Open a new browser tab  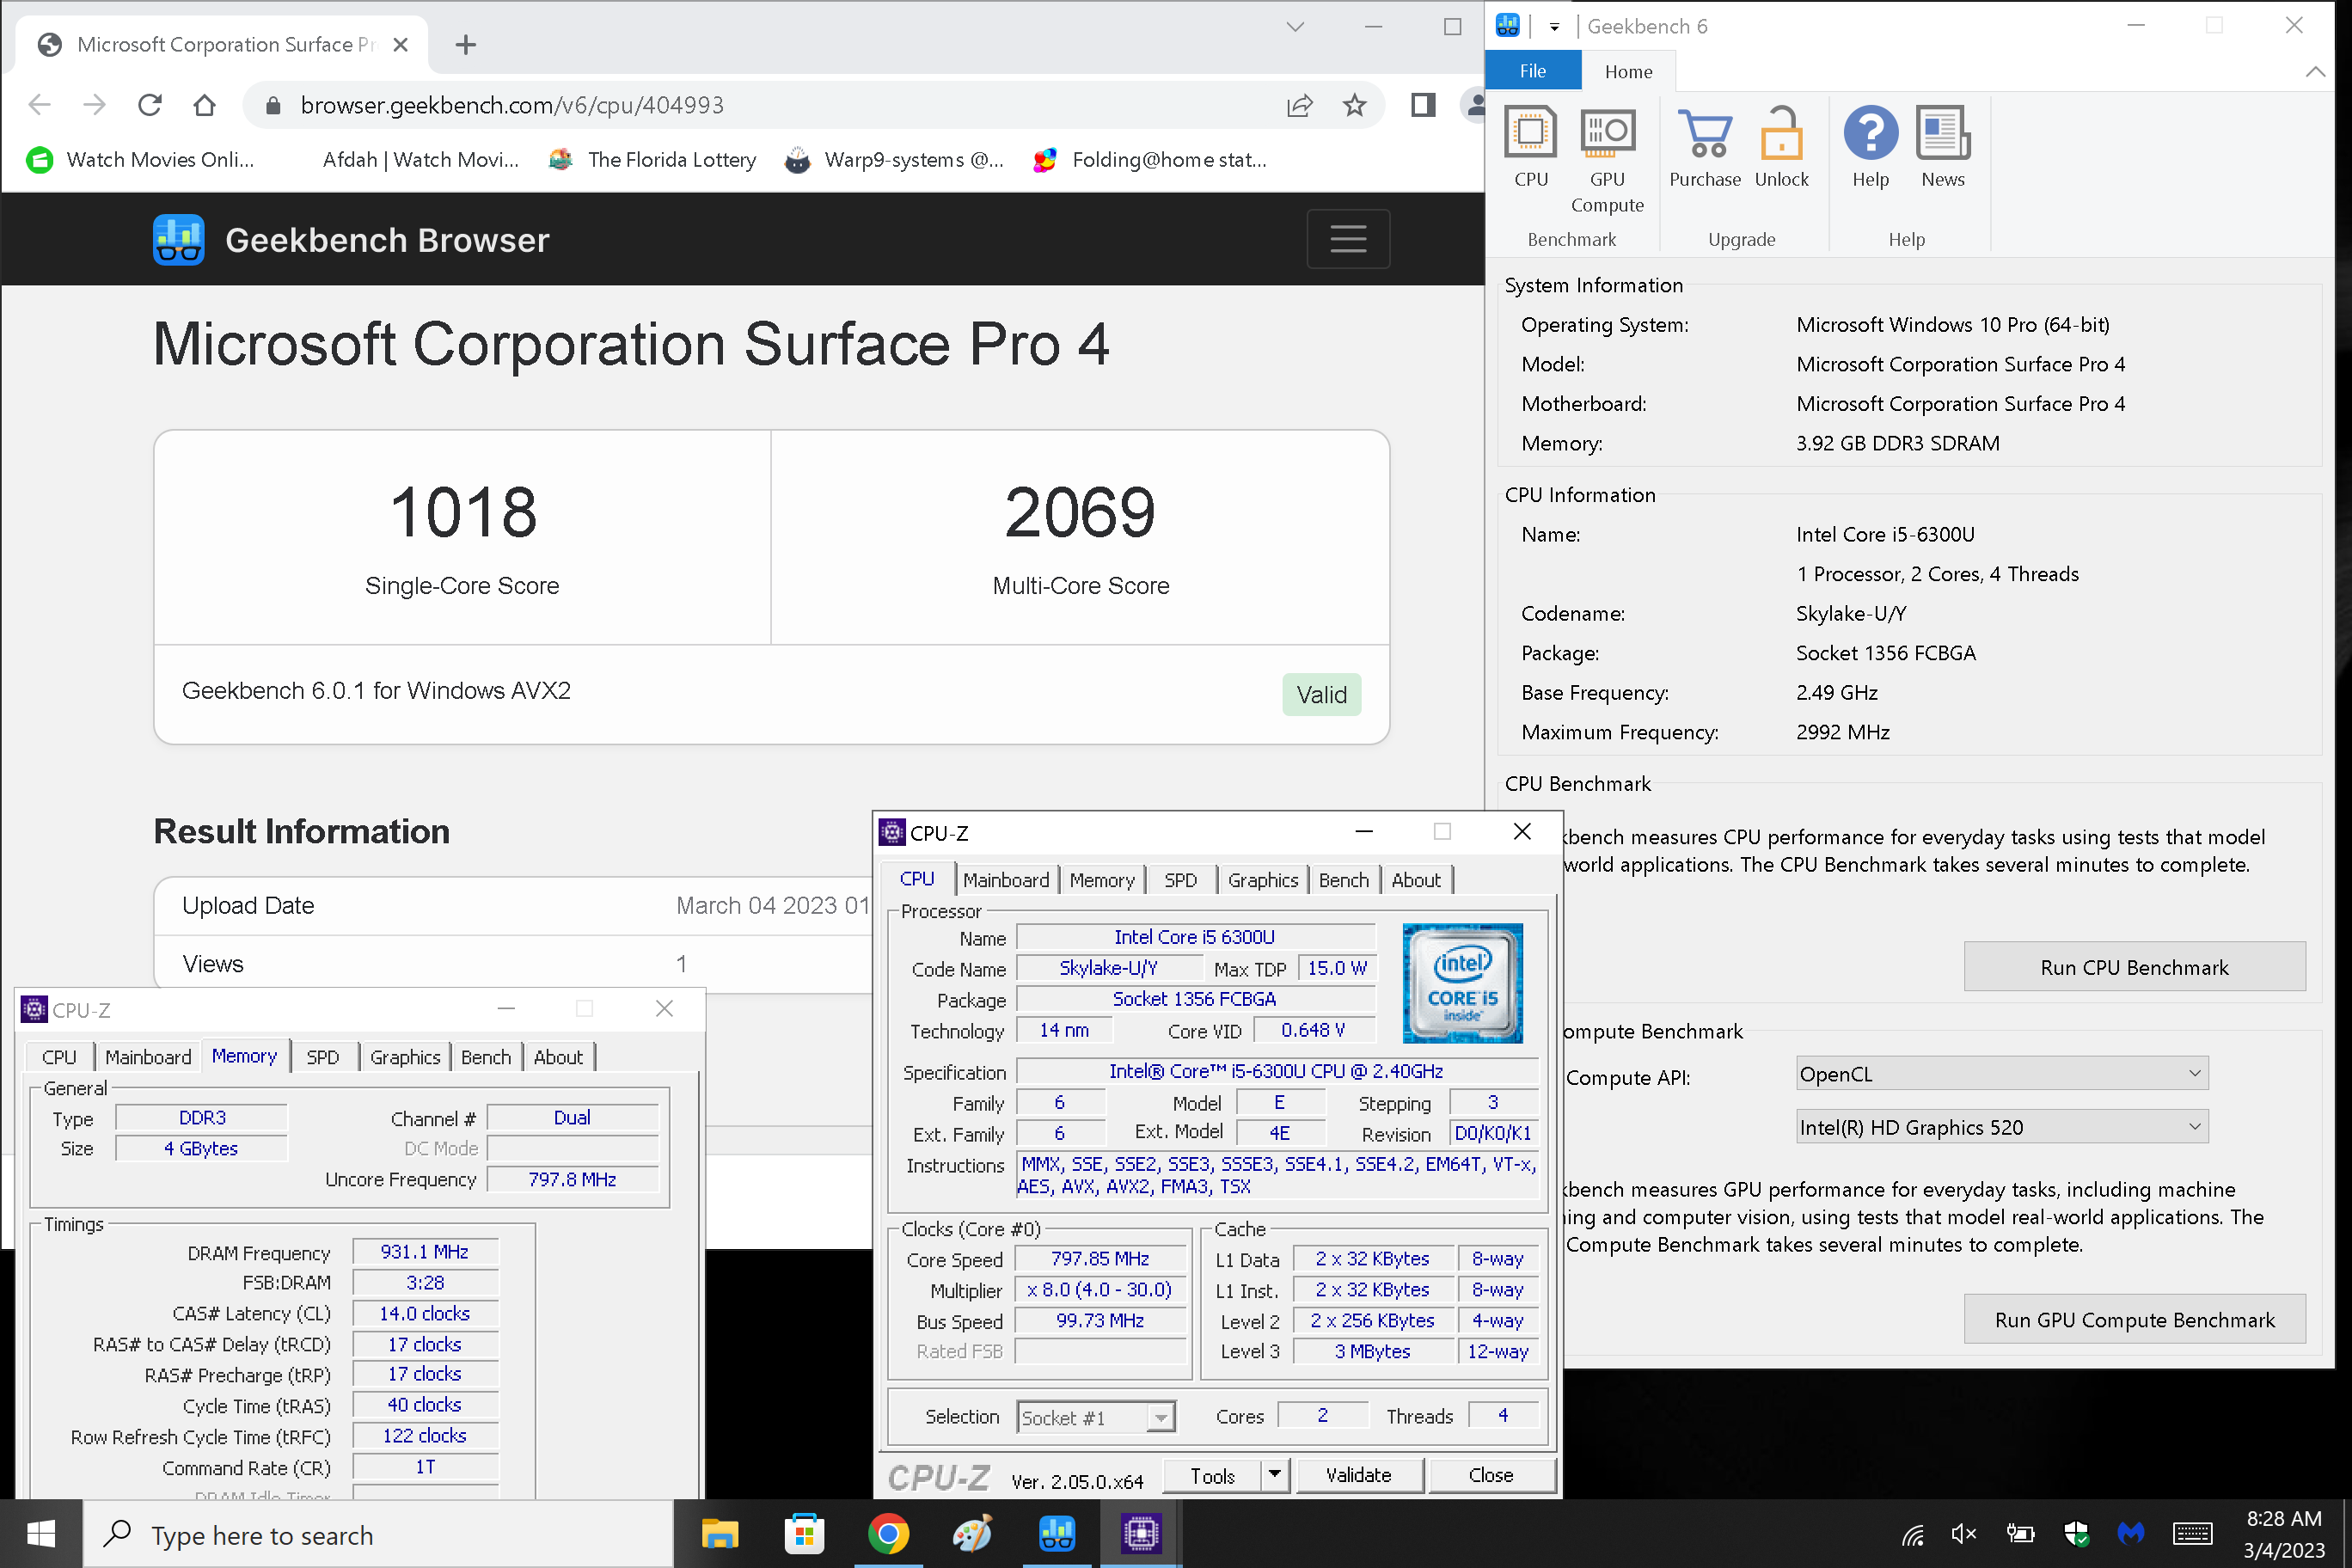point(465,44)
